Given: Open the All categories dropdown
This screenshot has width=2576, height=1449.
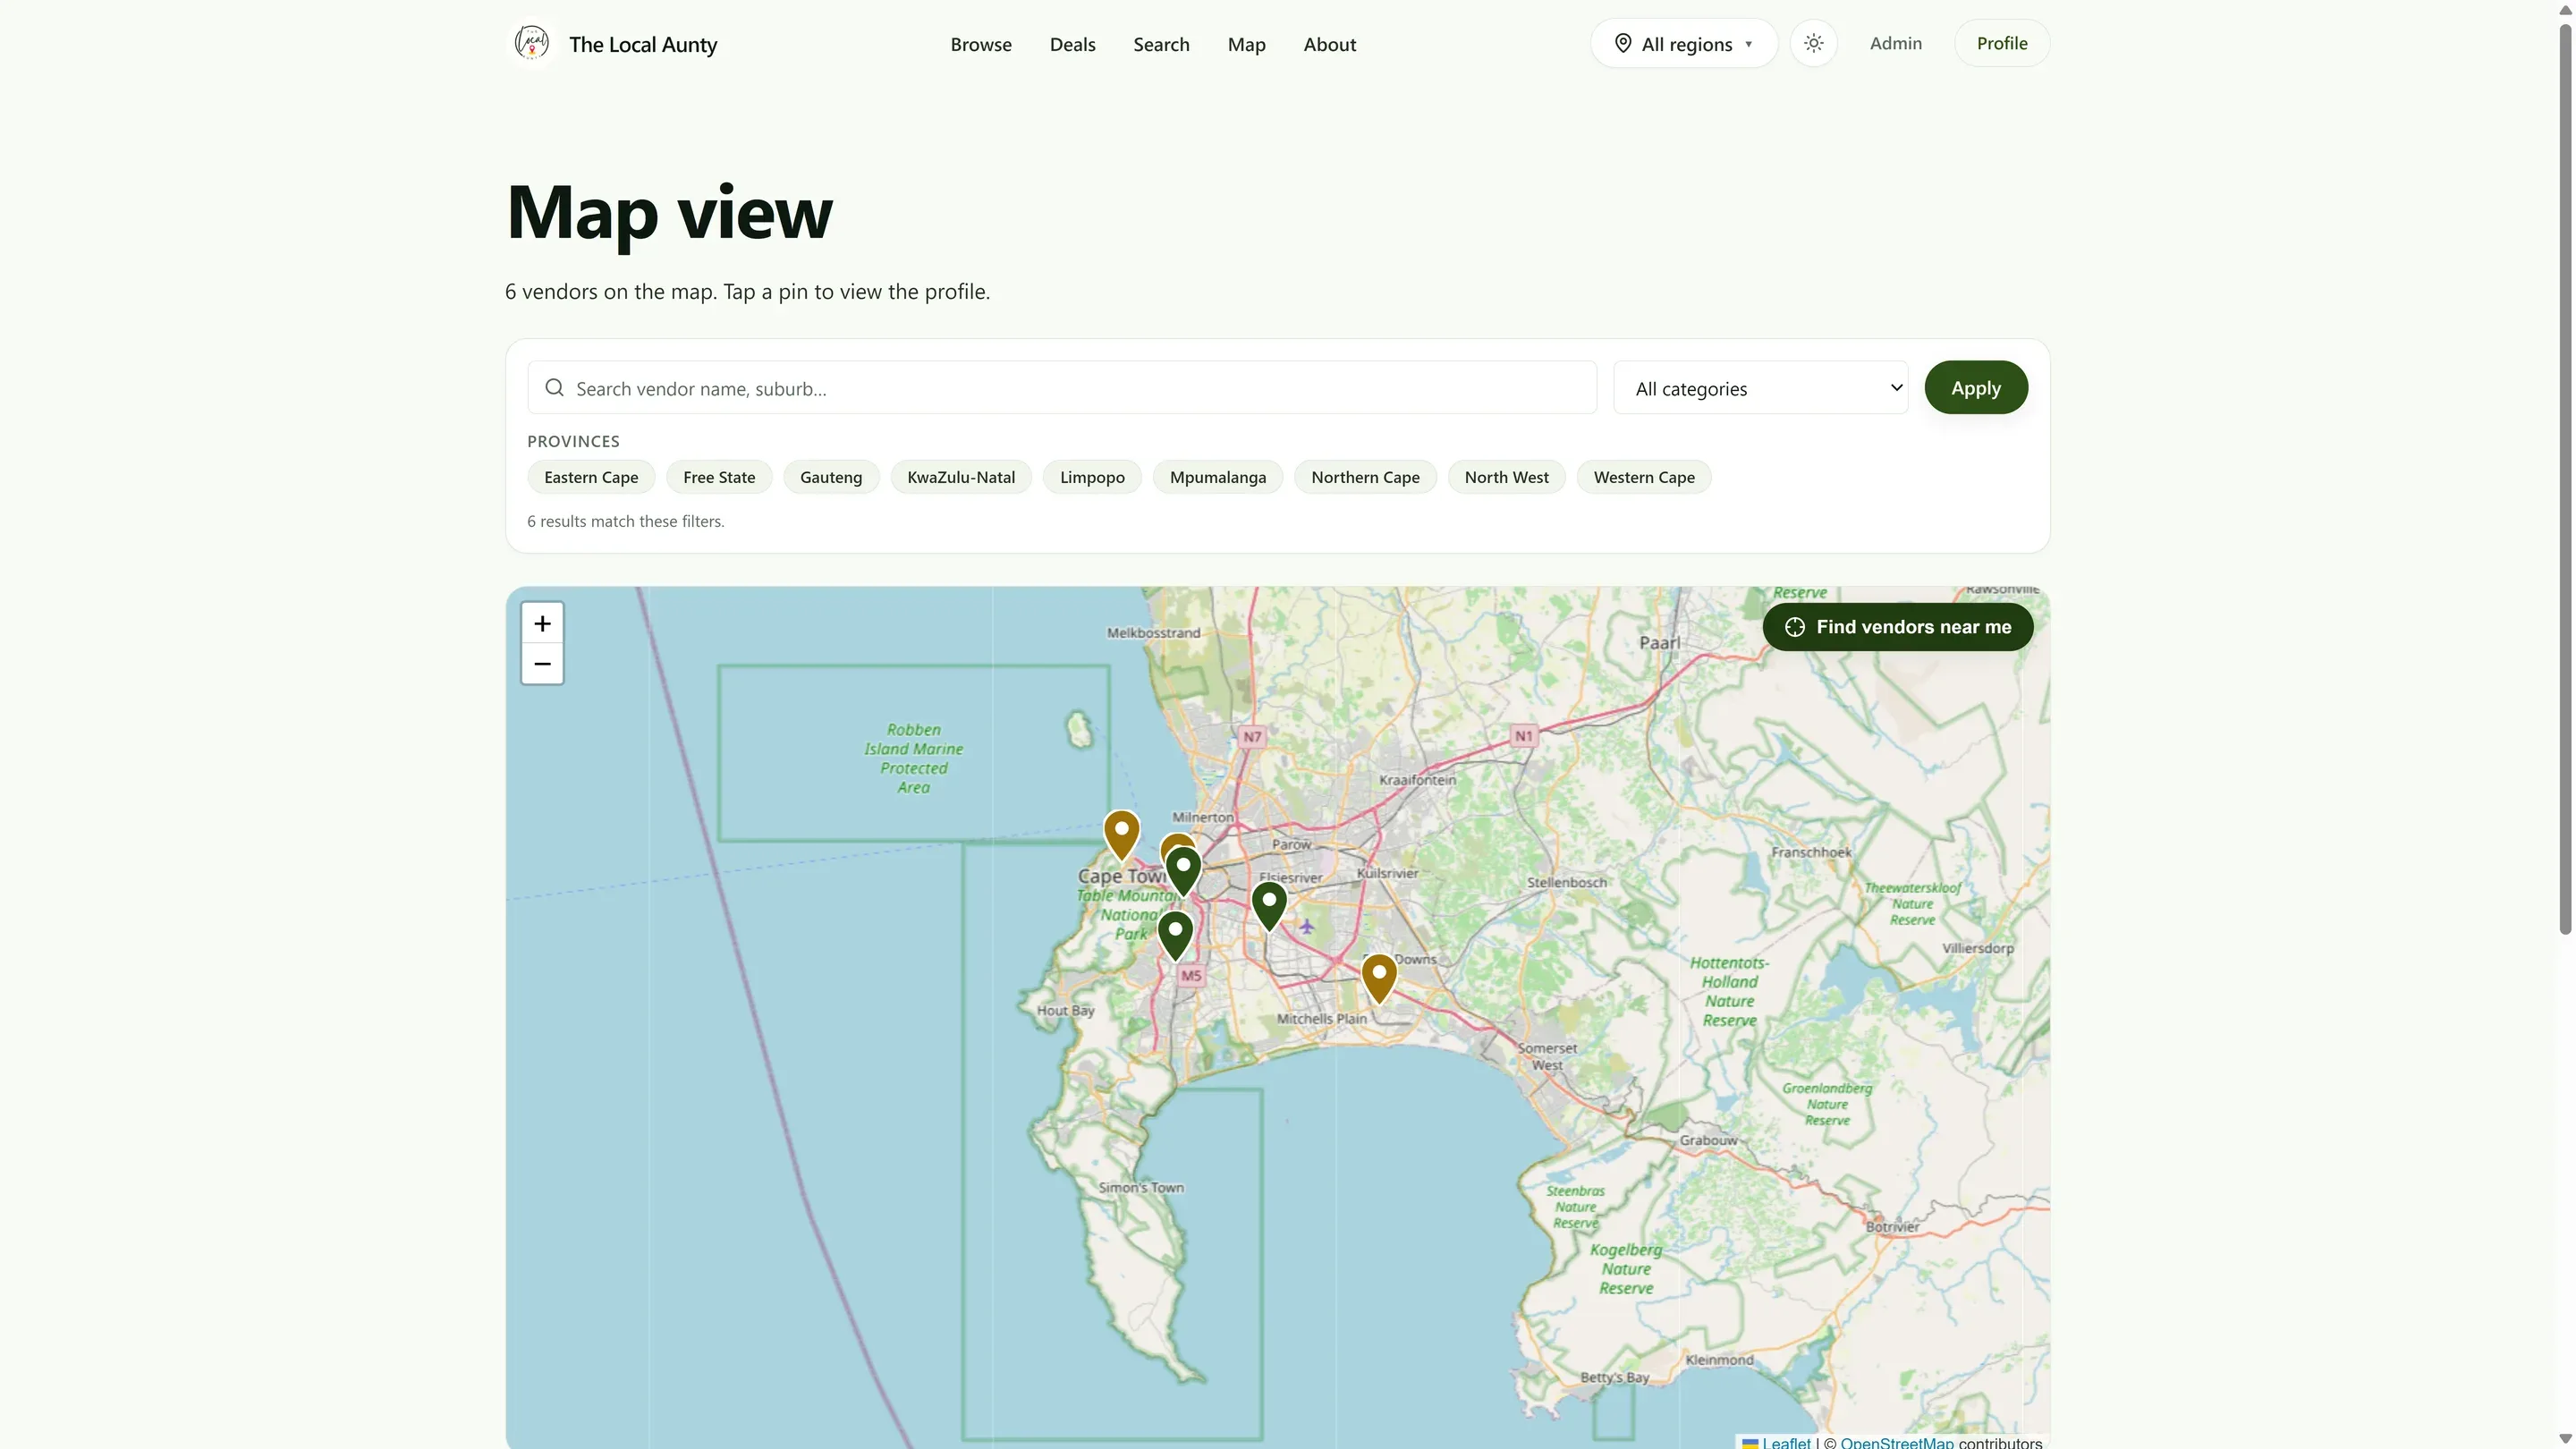Looking at the screenshot, I should tap(1760, 388).
